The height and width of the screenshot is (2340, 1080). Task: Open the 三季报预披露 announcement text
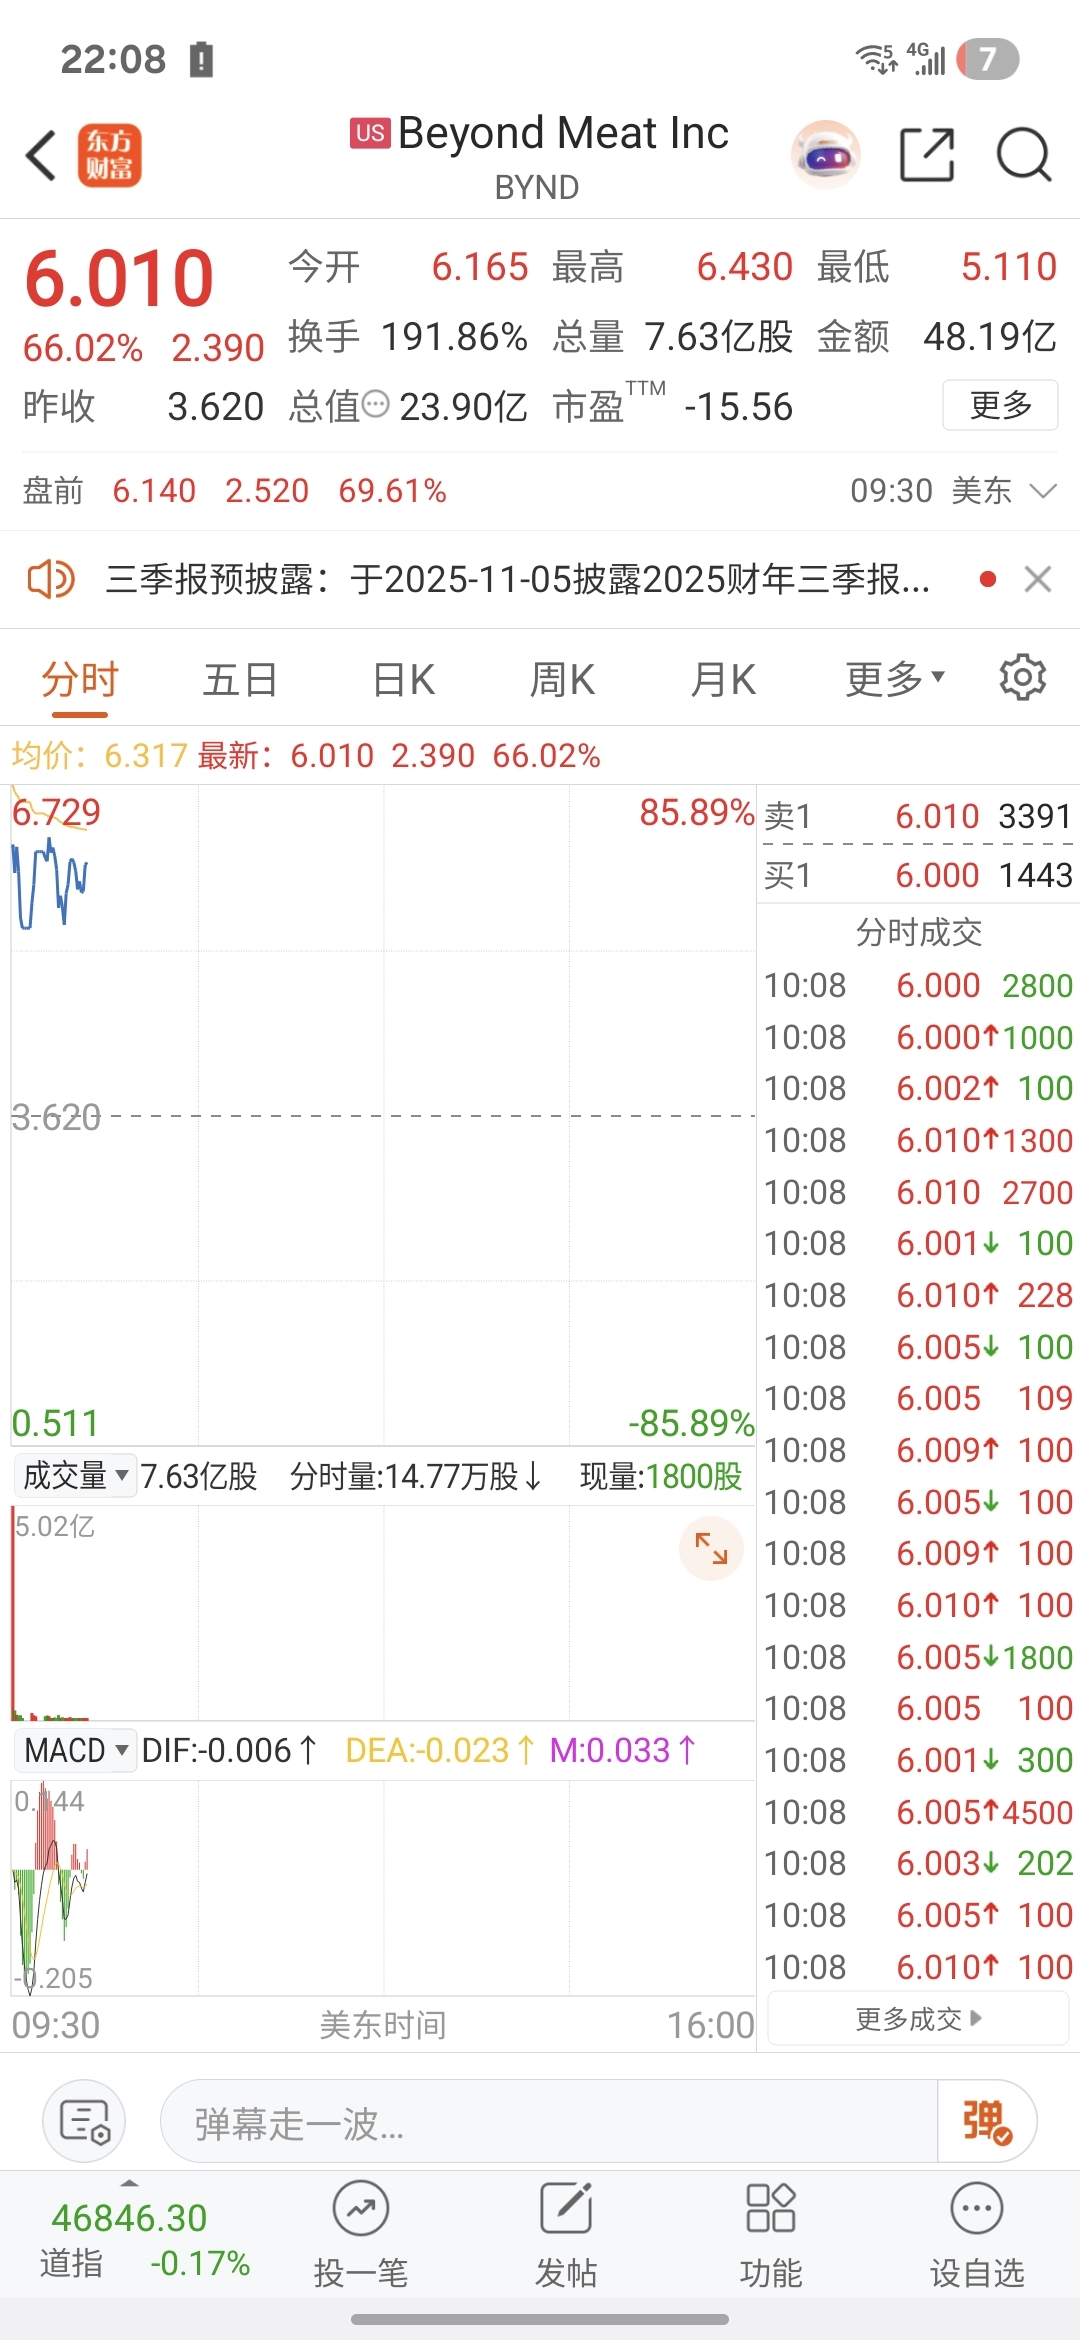(x=518, y=579)
